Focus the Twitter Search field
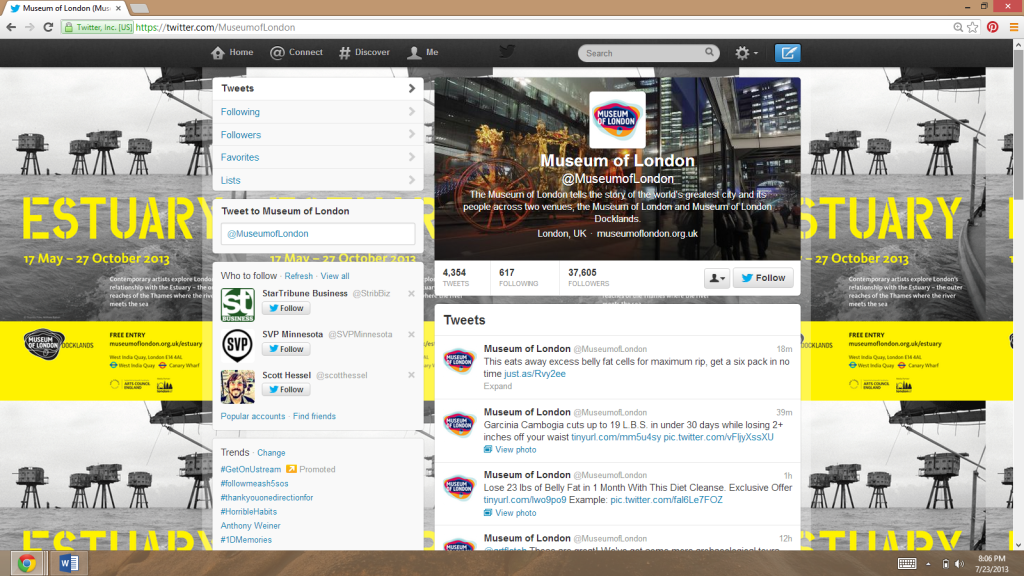Screen dimensions: 1024x576 [648, 53]
